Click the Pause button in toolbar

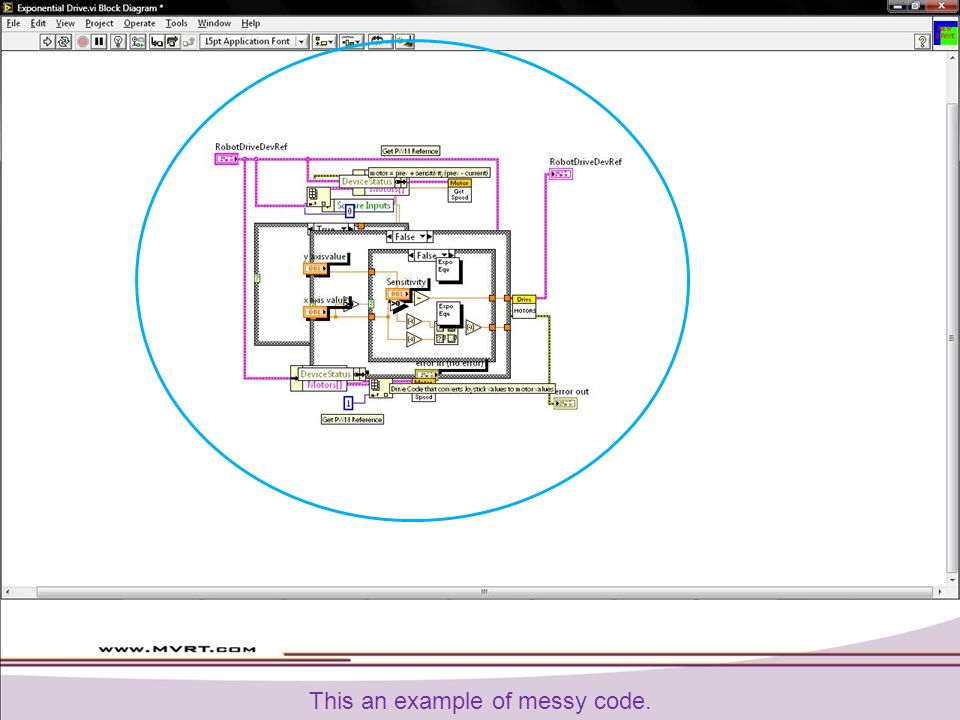[99, 42]
